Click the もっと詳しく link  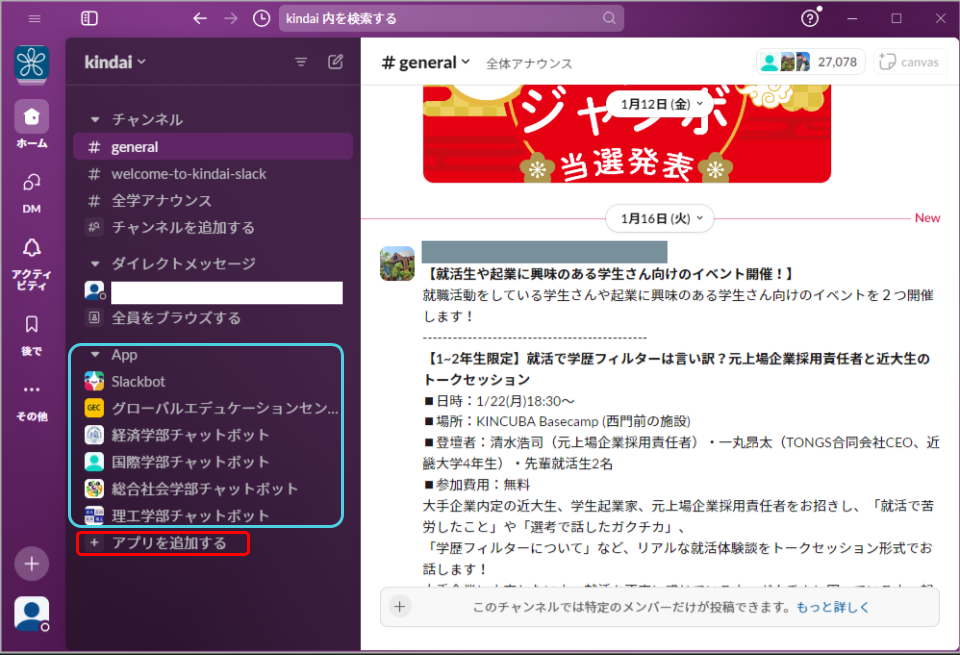(x=832, y=607)
